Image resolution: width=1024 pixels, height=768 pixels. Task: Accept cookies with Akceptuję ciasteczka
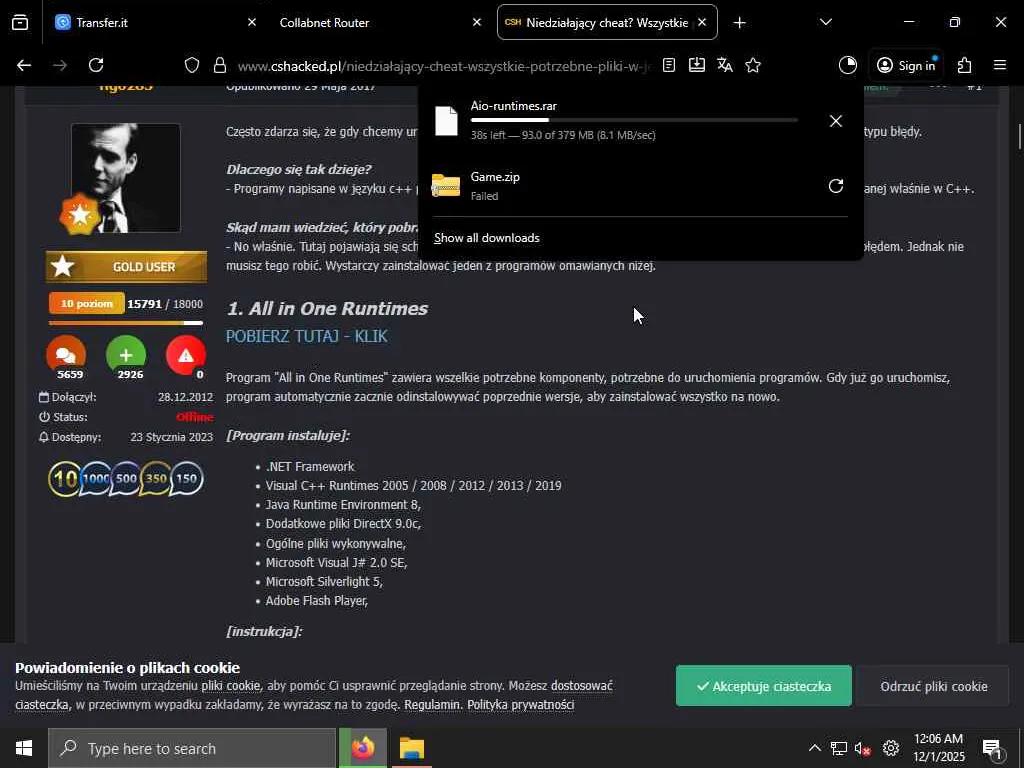(x=763, y=686)
